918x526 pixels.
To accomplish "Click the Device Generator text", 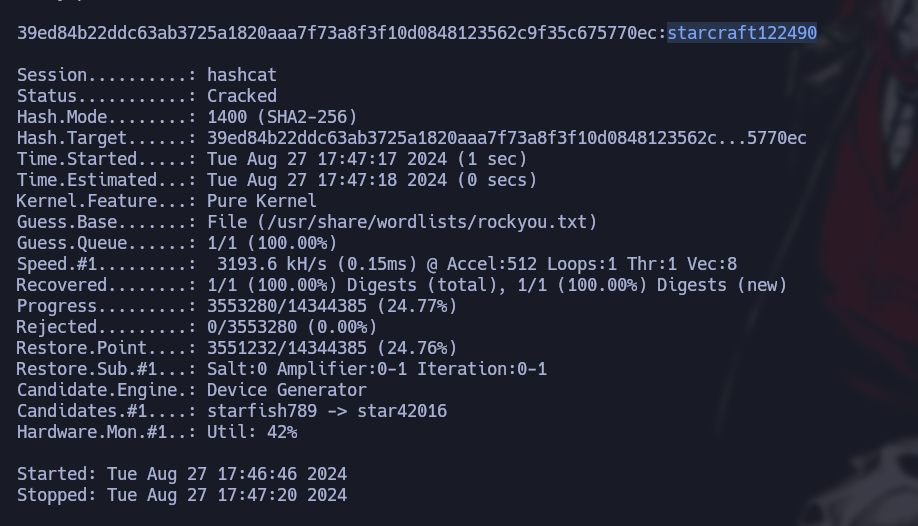I will (x=287, y=390).
